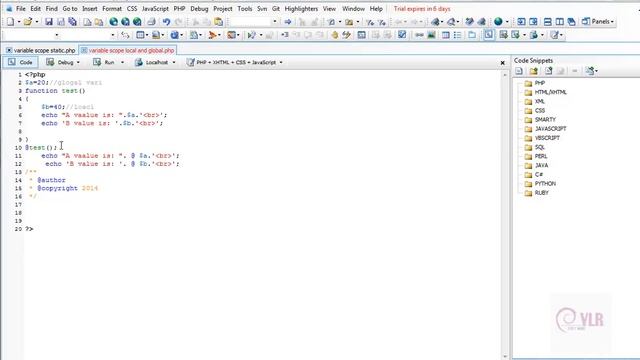Click the bulleted list icon
Screen dimensions: 640x360
tap(458, 35)
